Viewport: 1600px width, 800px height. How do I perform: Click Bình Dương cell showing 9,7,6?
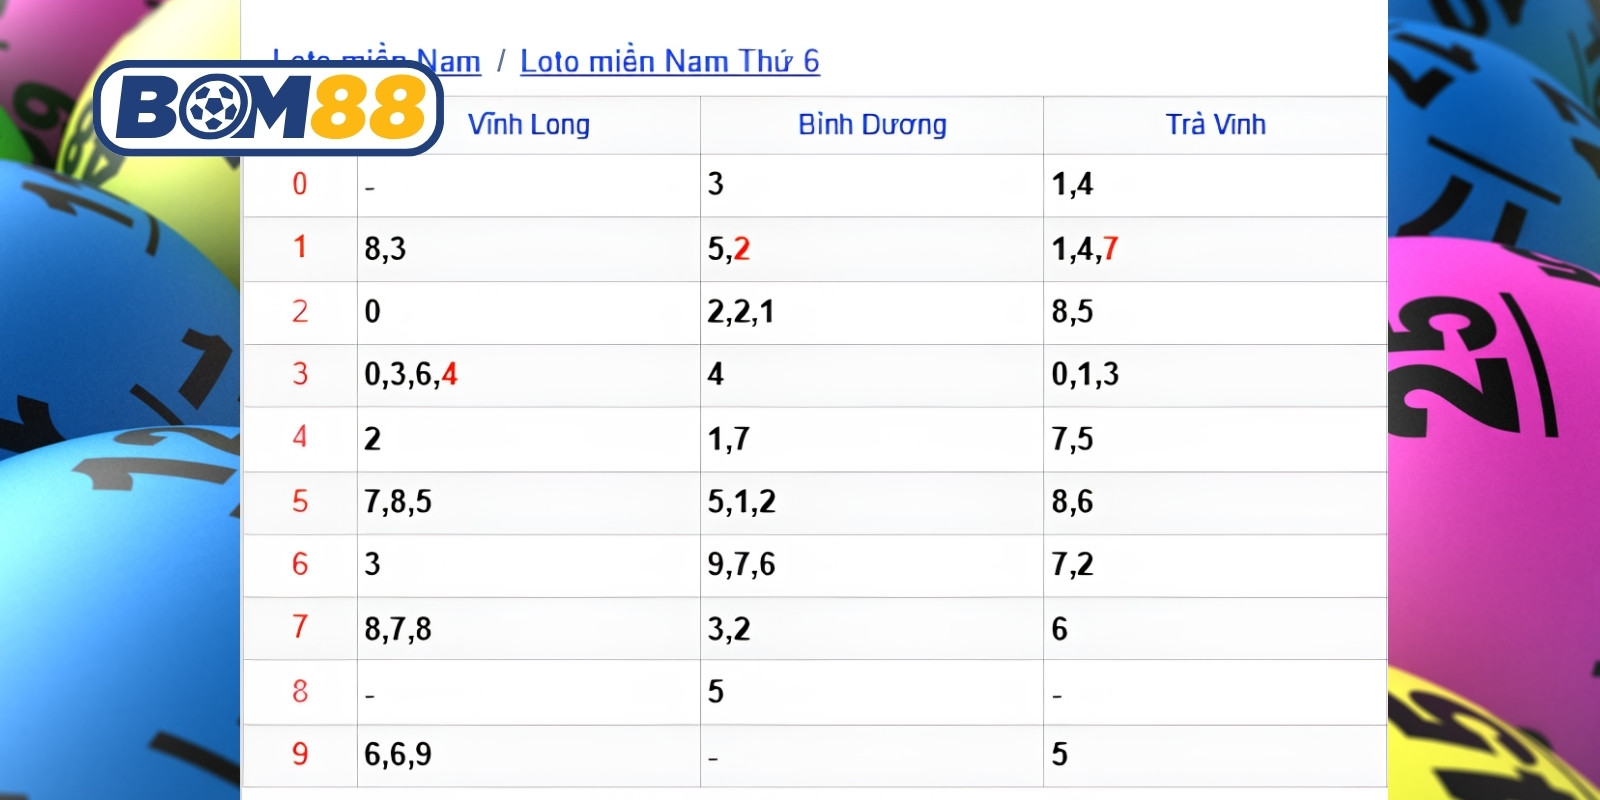(x=872, y=565)
